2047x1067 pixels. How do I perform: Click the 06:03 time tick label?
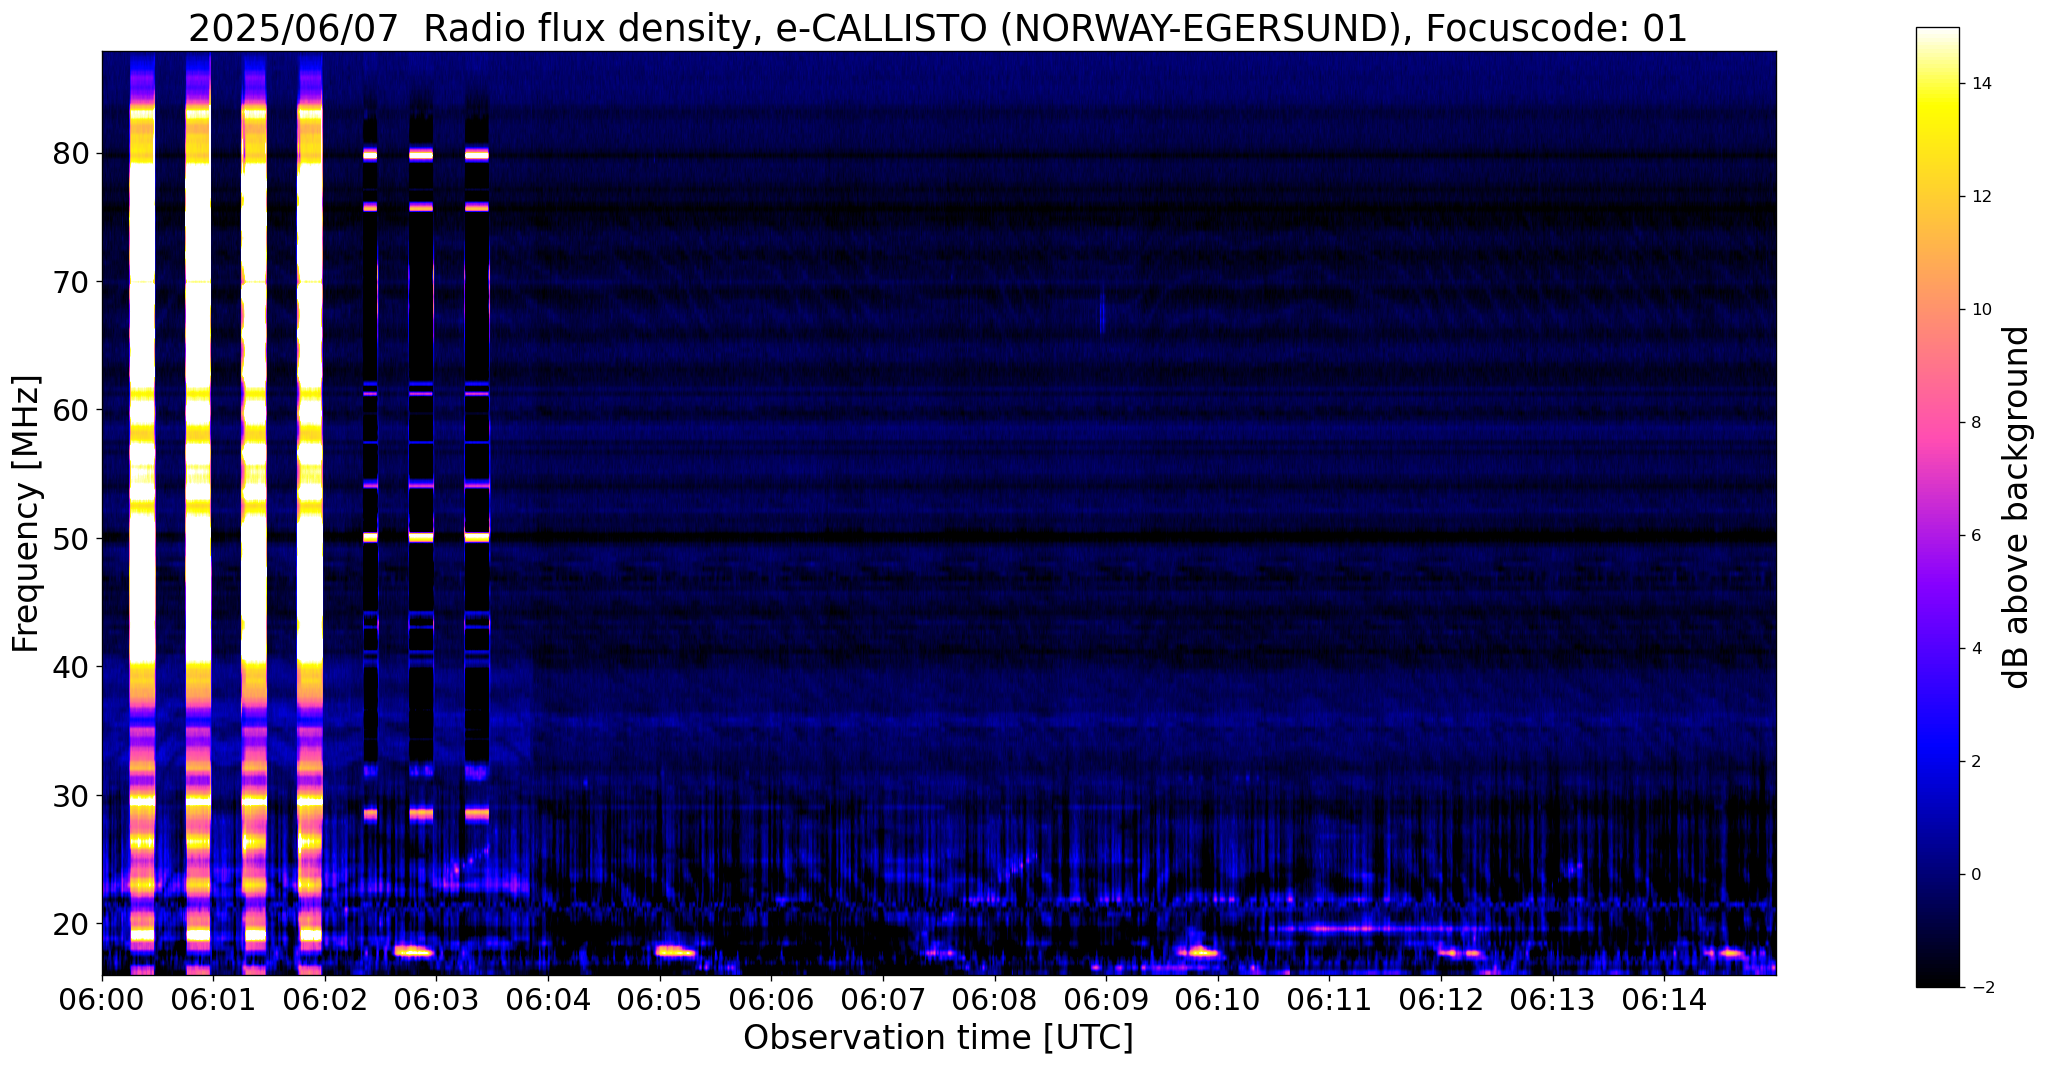[x=436, y=1000]
